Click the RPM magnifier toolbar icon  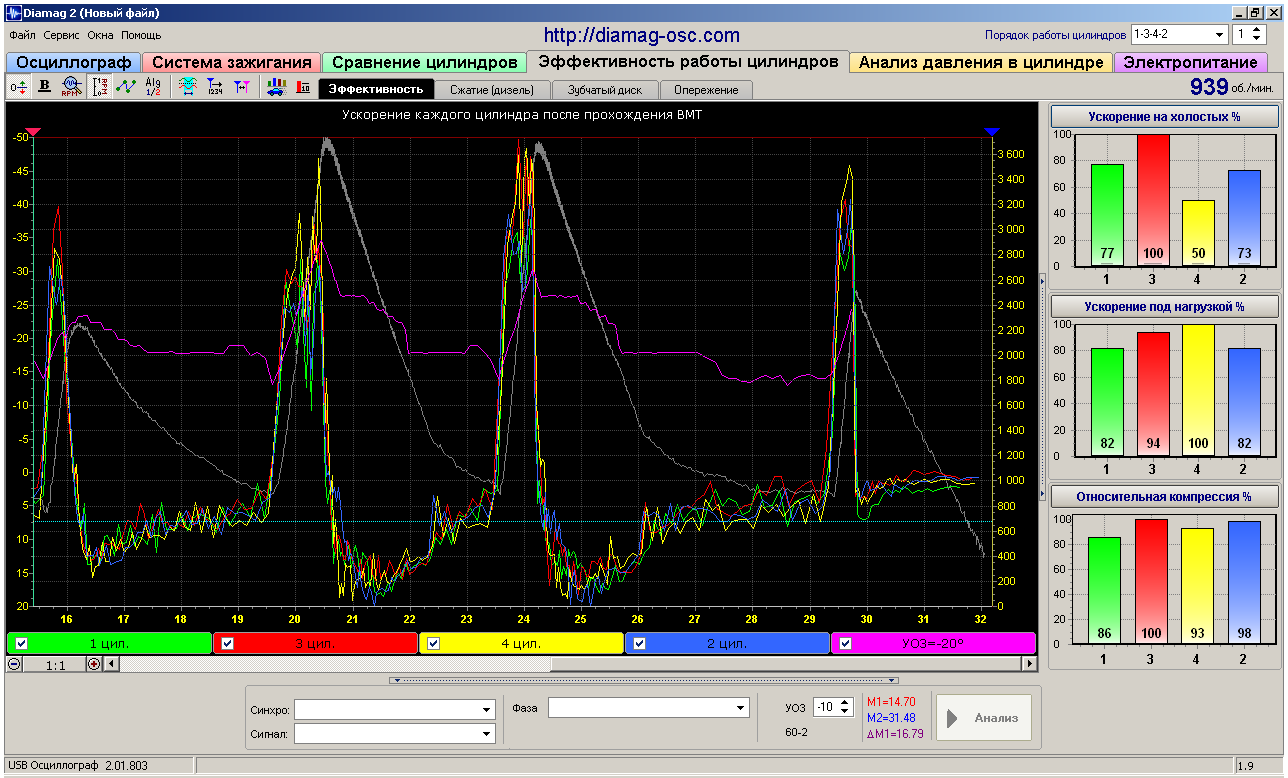71,87
